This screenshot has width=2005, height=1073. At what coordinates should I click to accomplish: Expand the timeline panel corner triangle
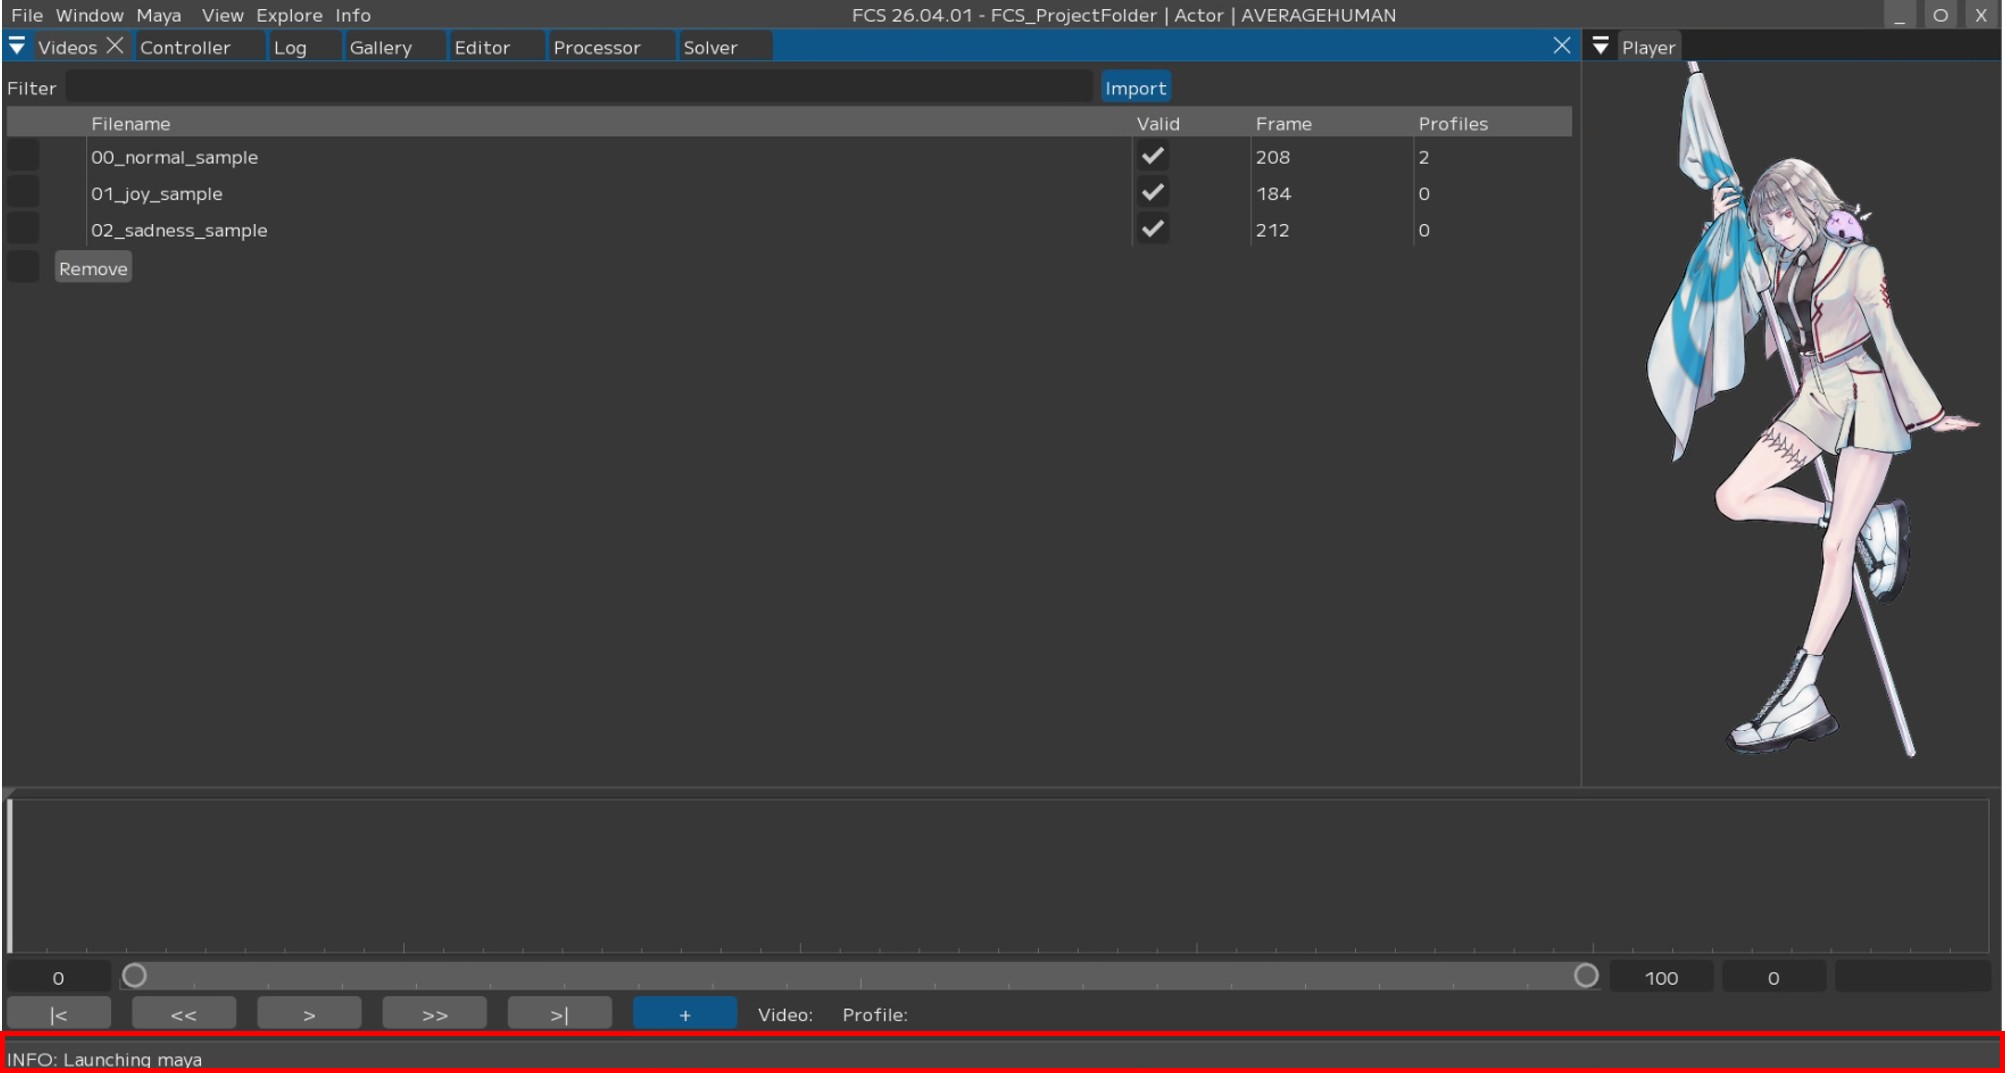pos(9,793)
